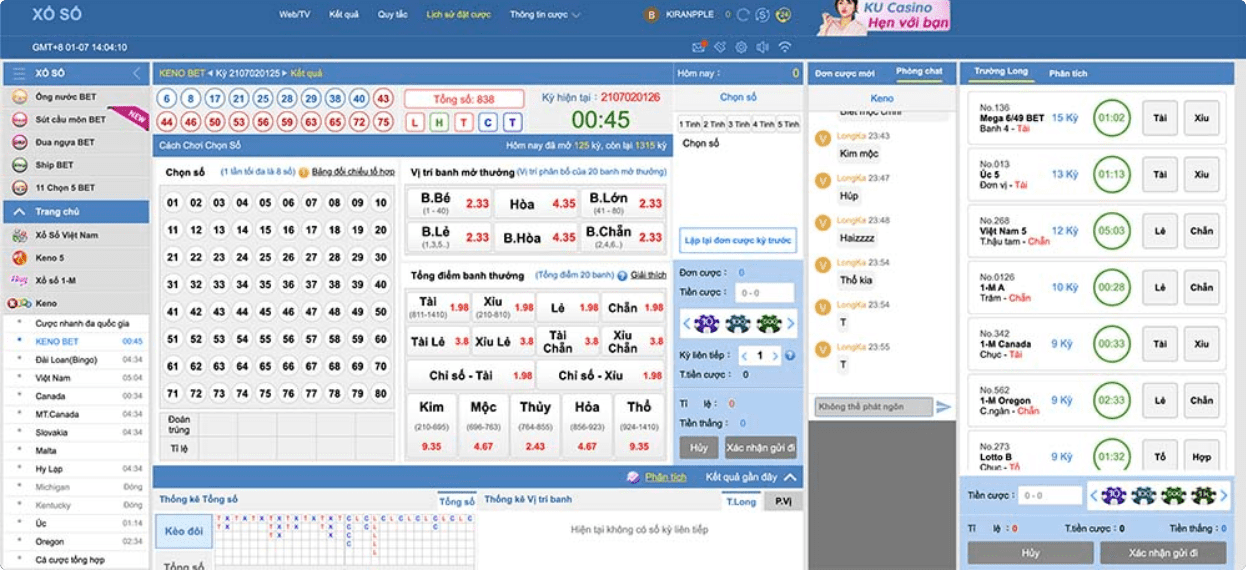Click the send message arrow in chat
This screenshot has width=1246, height=570.
point(943,407)
